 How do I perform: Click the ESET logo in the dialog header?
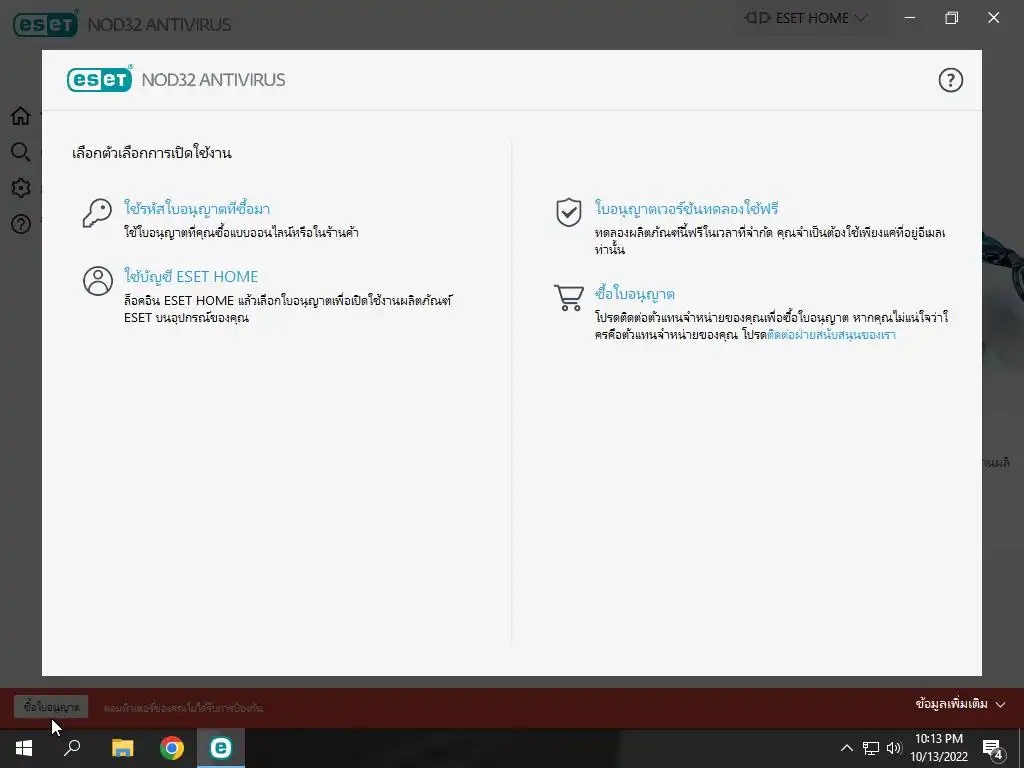click(99, 80)
